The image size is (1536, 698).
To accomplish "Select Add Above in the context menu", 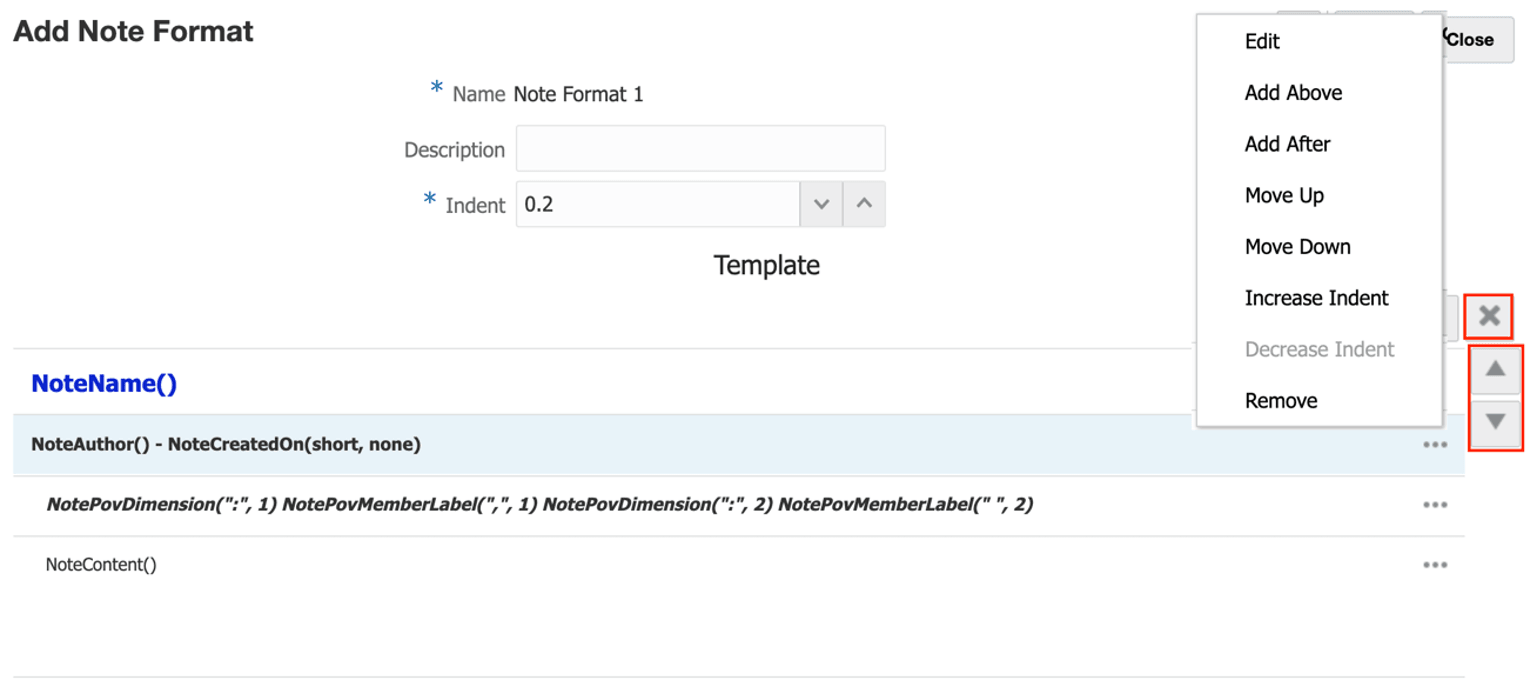I will pyautogui.click(x=1293, y=93).
